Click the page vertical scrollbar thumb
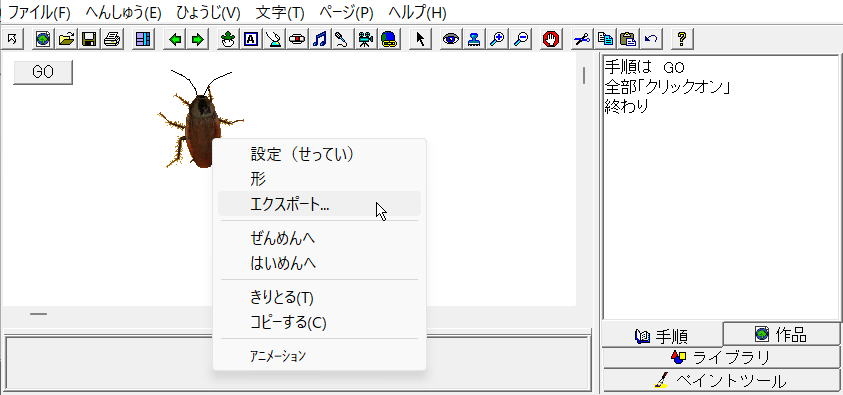843x395 pixels. (x=584, y=75)
